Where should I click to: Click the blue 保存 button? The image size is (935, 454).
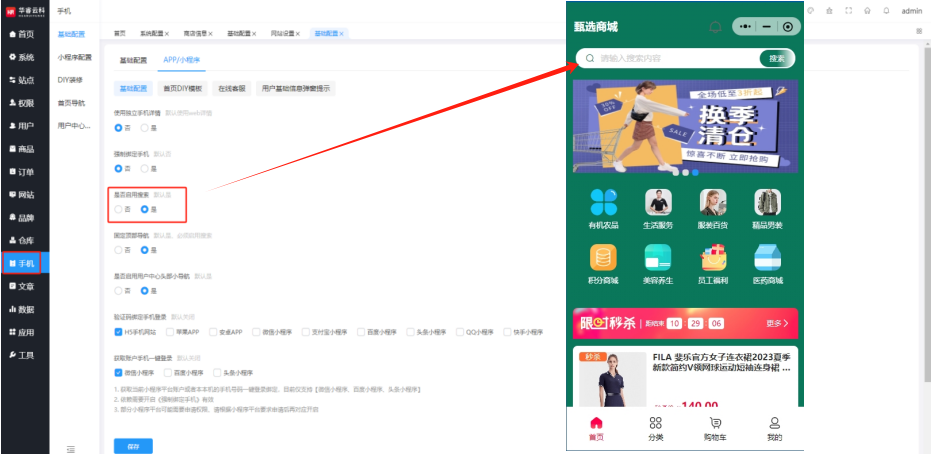[x=133, y=446]
